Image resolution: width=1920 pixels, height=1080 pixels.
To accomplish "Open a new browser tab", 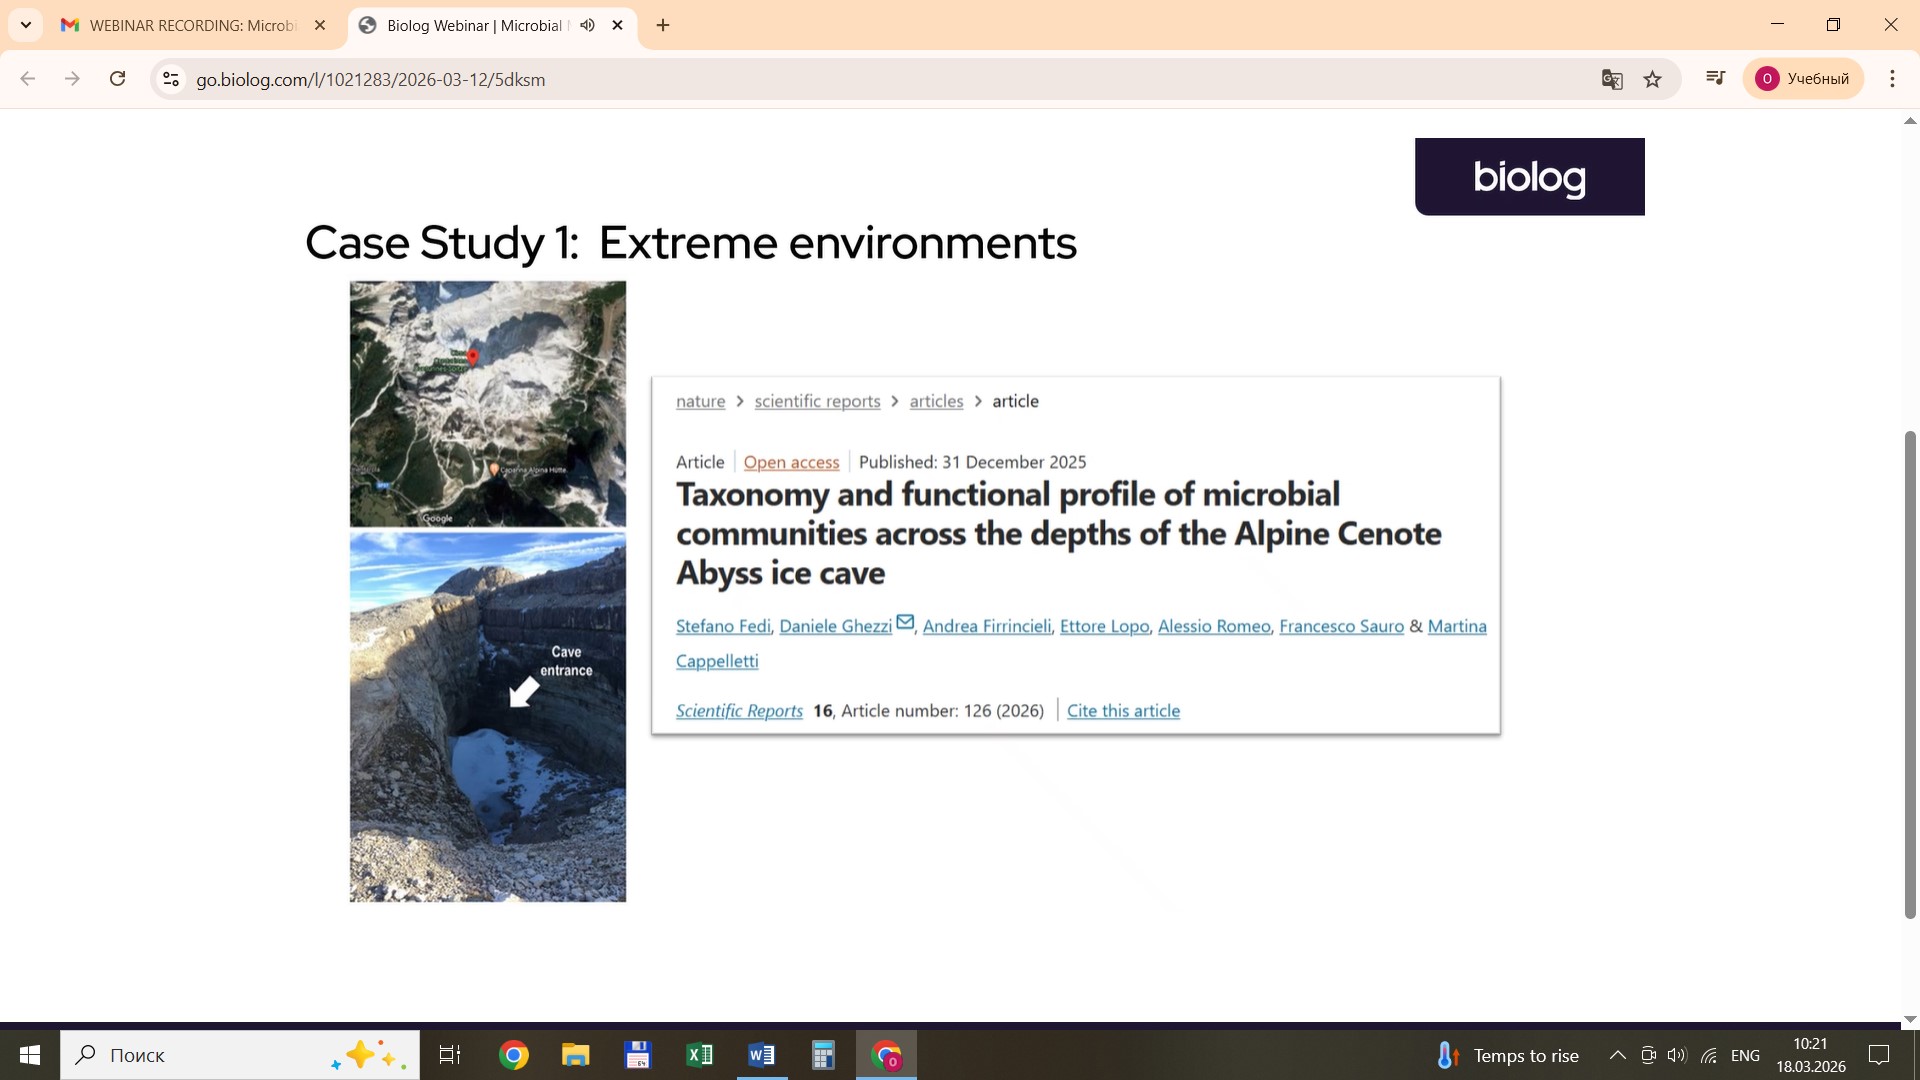I will point(663,25).
